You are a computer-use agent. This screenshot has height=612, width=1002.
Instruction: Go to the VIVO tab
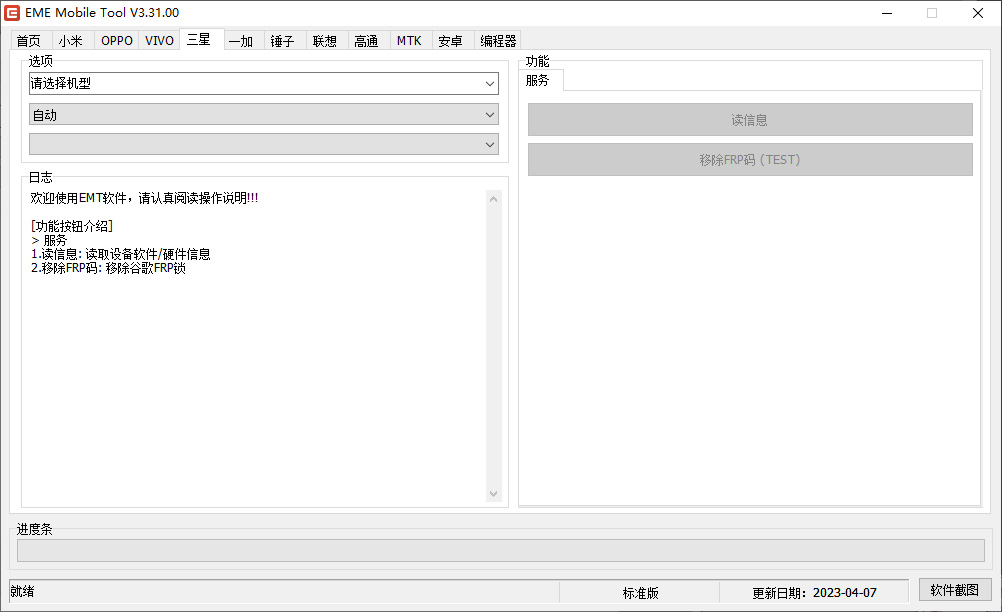(x=159, y=41)
